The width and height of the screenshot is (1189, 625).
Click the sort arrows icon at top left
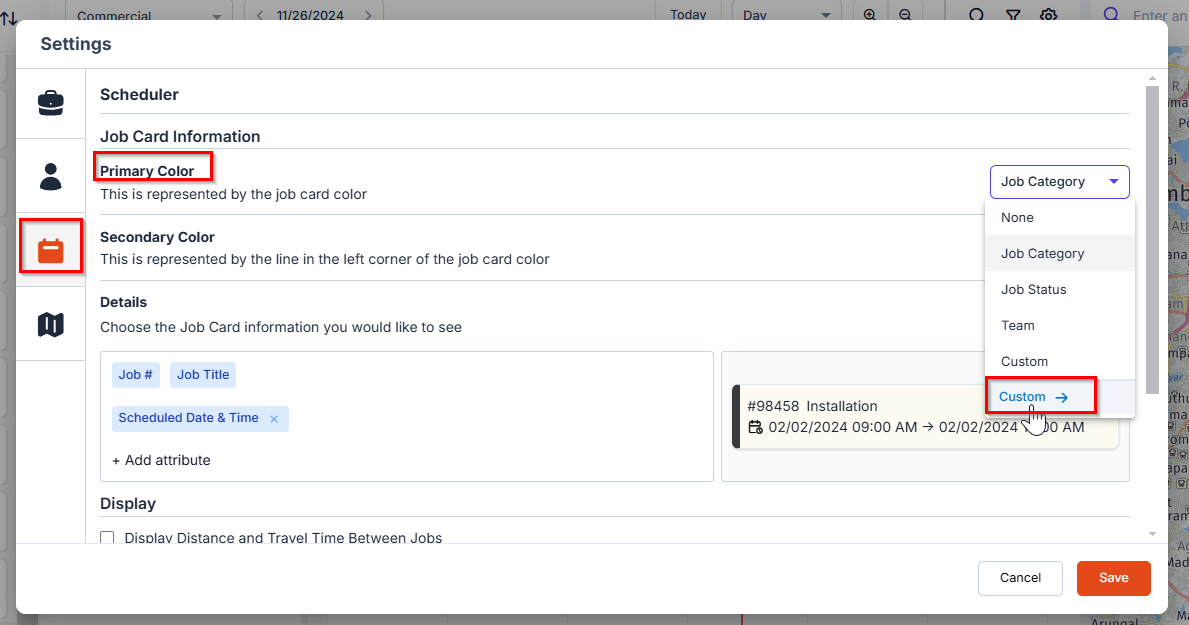coord(9,17)
